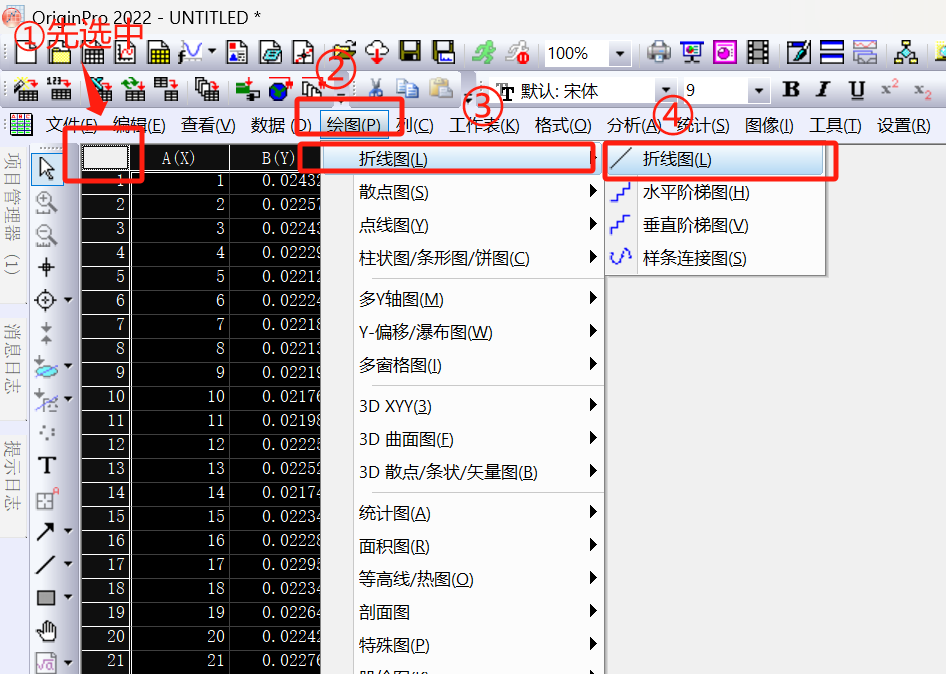The image size is (946, 674).
Task: Select the Arrow drawing tool
Action: coord(46,532)
